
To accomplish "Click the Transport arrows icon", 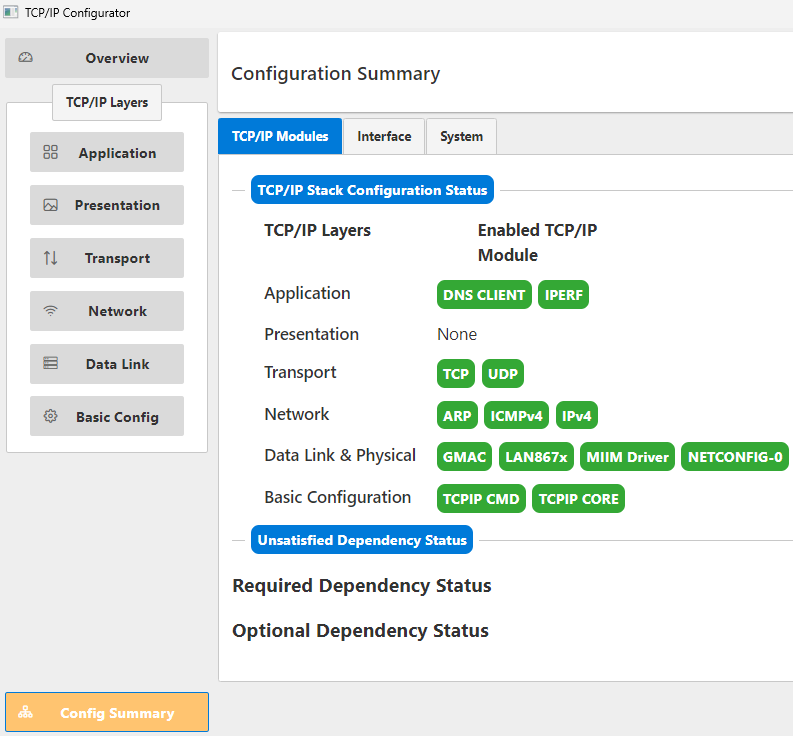I will coord(50,258).
